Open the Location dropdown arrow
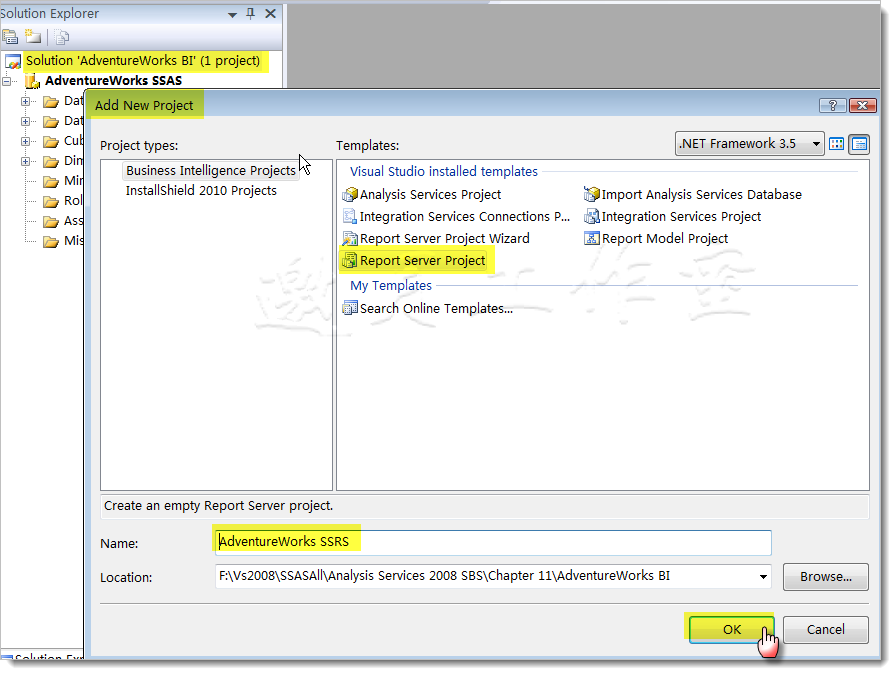This screenshot has width=896, height=675. [763, 577]
